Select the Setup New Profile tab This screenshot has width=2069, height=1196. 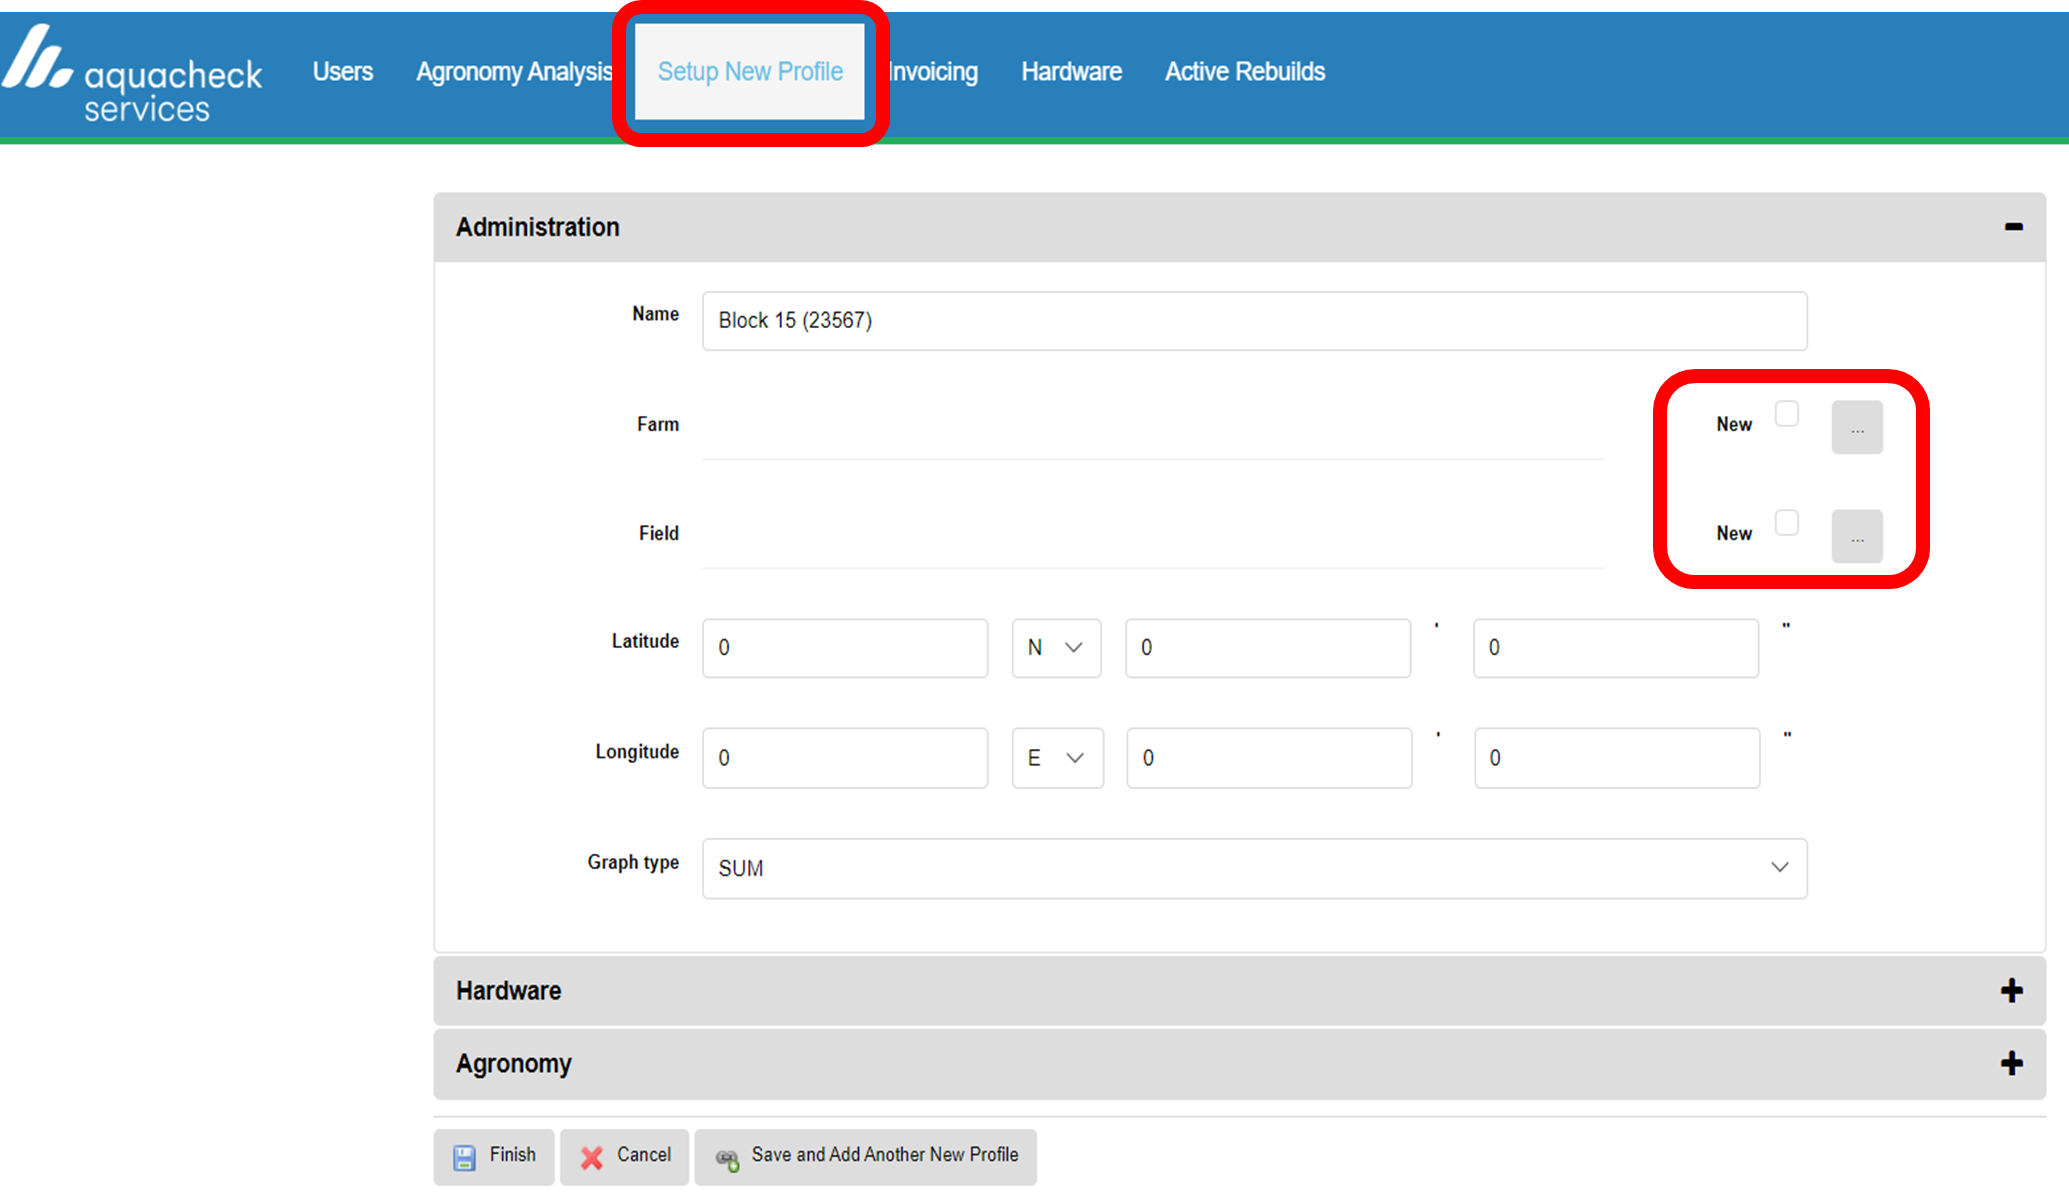pyautogui.click(x=750, y=72)
